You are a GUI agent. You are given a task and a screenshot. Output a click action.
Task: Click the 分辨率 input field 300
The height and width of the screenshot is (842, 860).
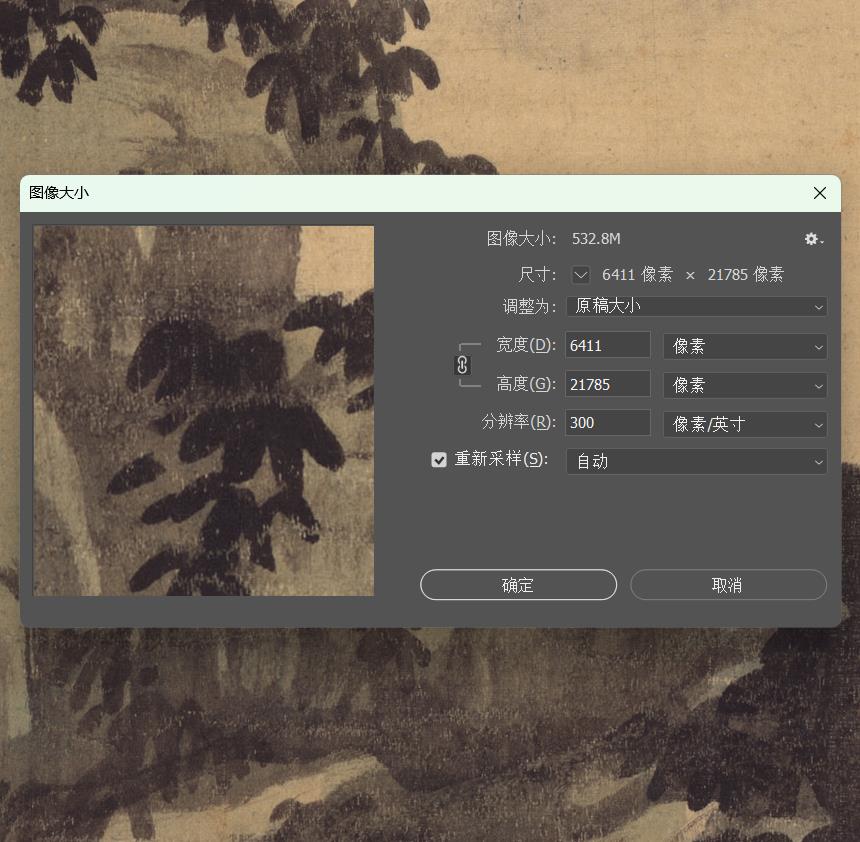tap(608, 423)
